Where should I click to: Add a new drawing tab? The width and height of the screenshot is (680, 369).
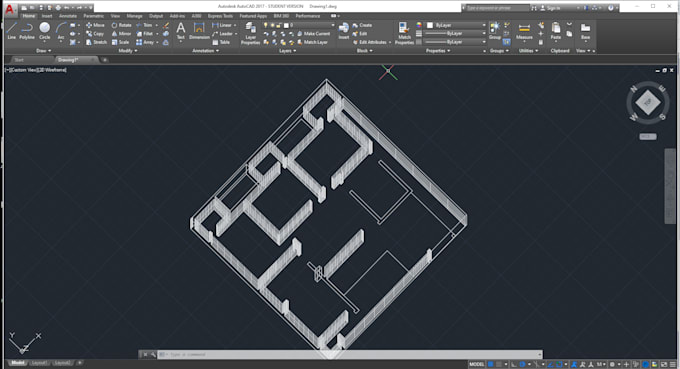click(105, 60)
